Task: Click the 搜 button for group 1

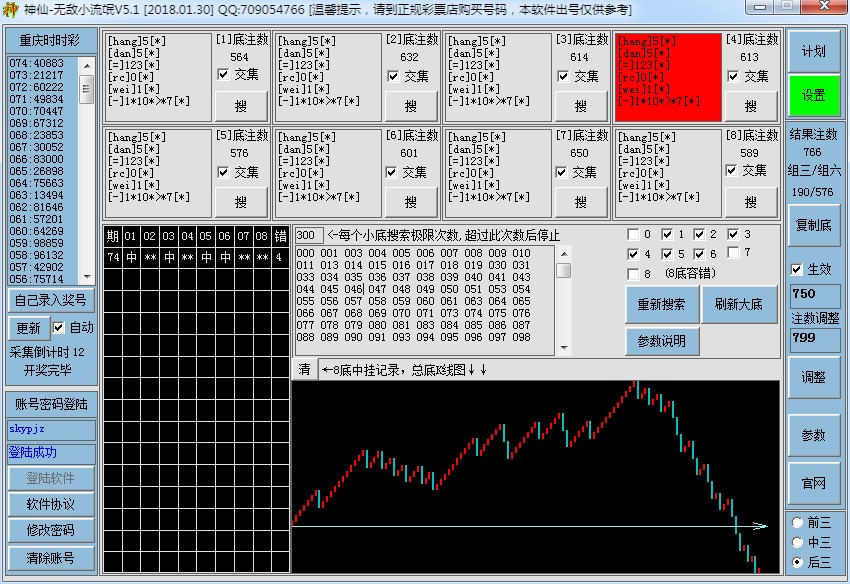Action: pos(240,105)
